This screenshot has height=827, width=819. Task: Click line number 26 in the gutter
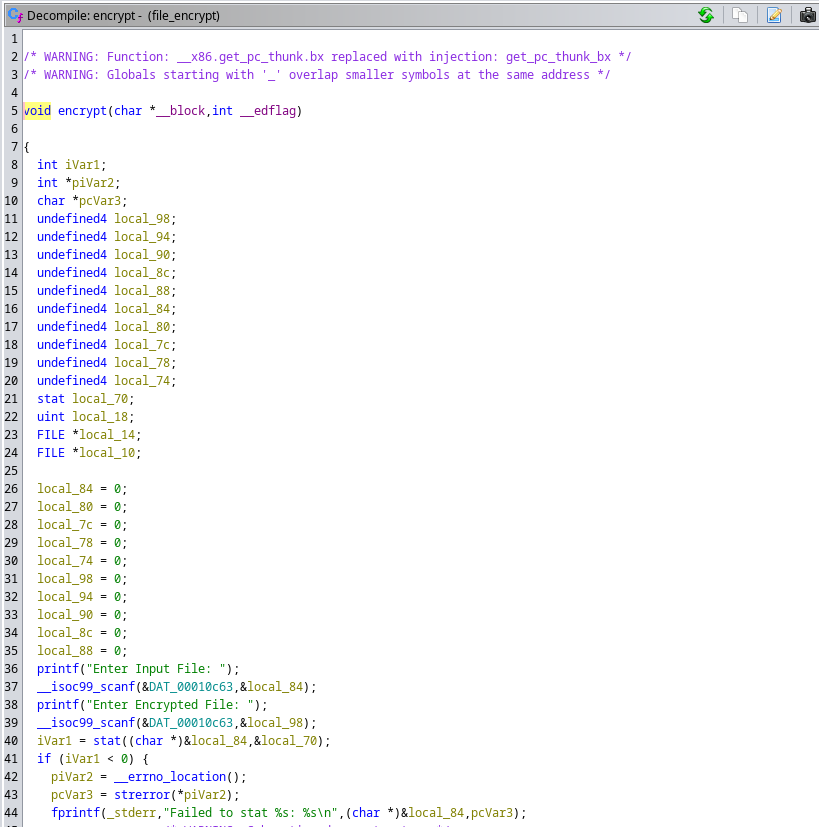[12, 489]
